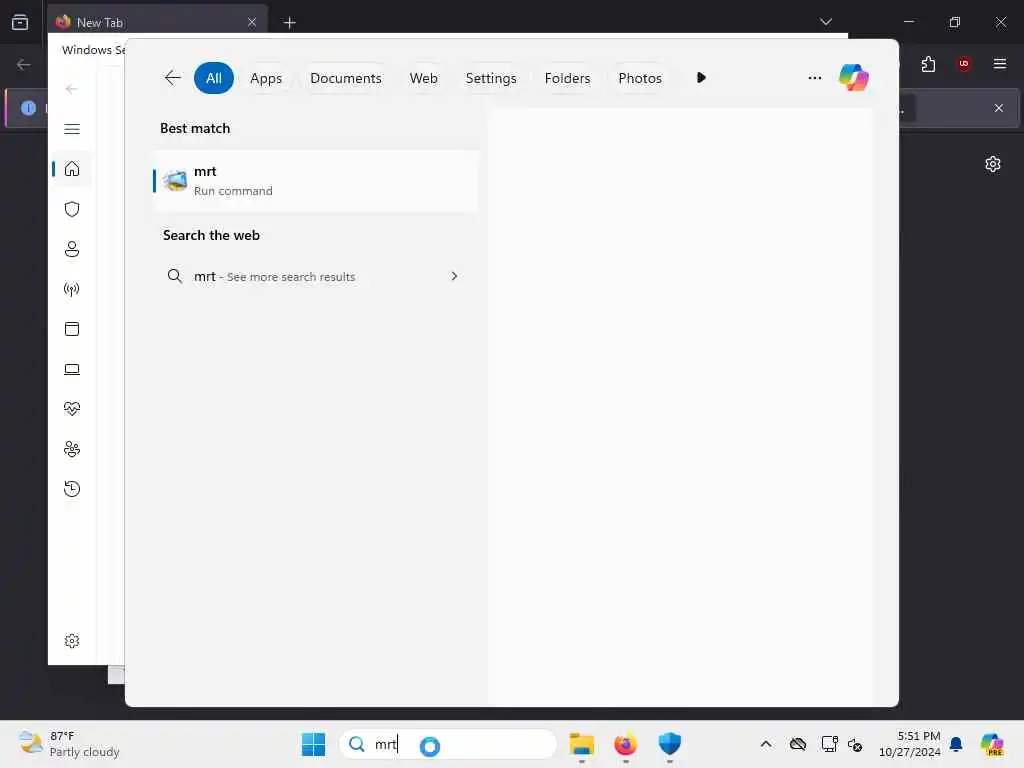Switch to Web search filter
Image resolution: width=1024 pixels, height=768 pixels.
tap(423, 78)
